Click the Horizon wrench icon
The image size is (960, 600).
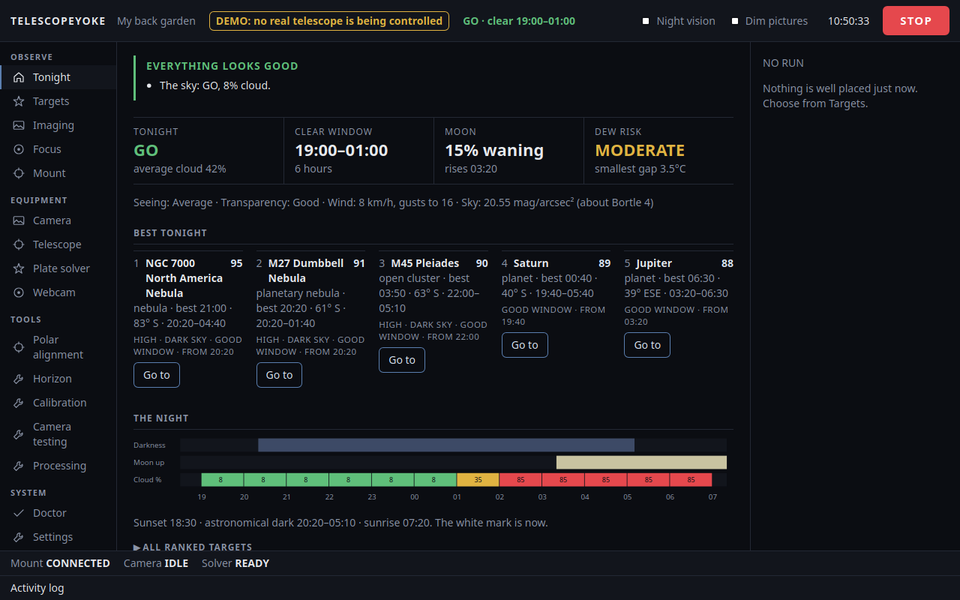click(19, 378)
